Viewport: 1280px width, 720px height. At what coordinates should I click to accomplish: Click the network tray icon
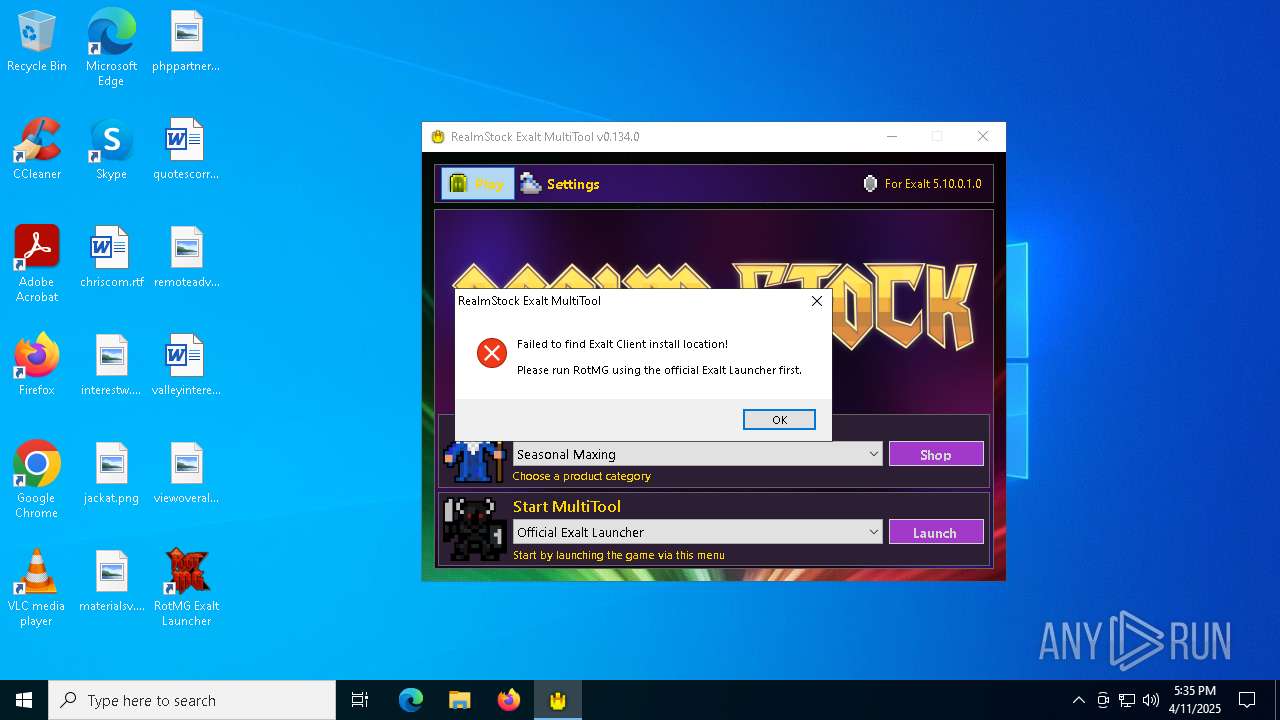click(1127, 700)
